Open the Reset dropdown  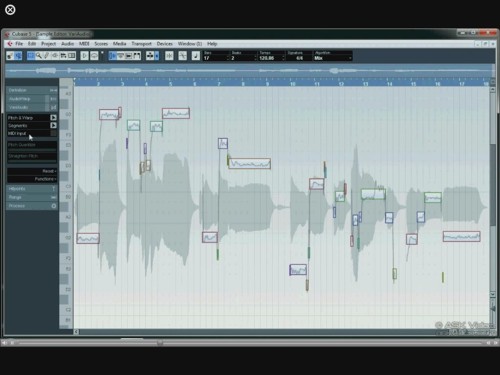tap(32, 171)
